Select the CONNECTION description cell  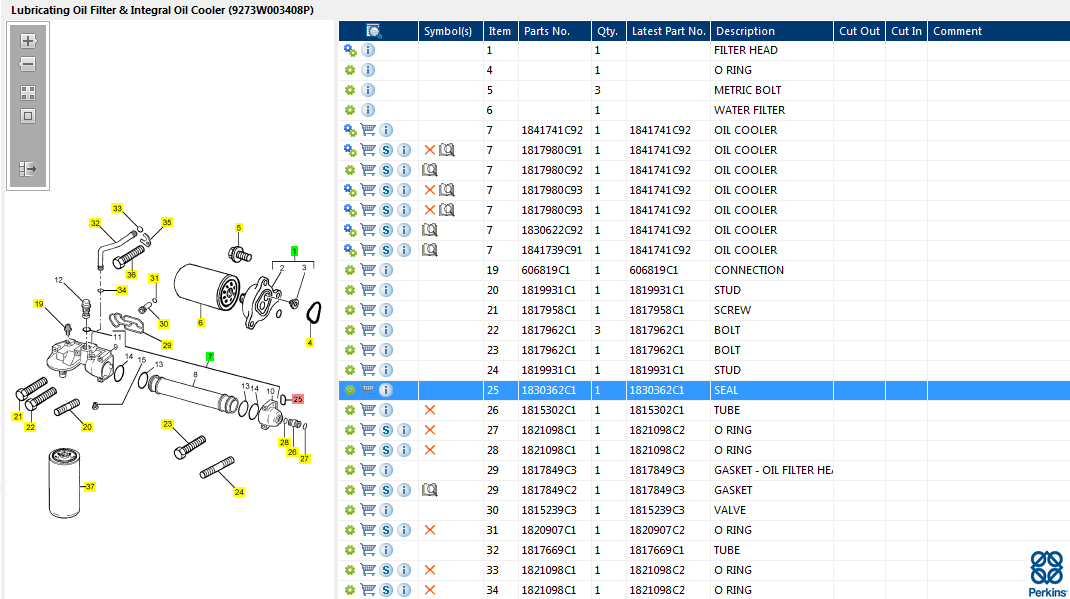tap(749, 270)
